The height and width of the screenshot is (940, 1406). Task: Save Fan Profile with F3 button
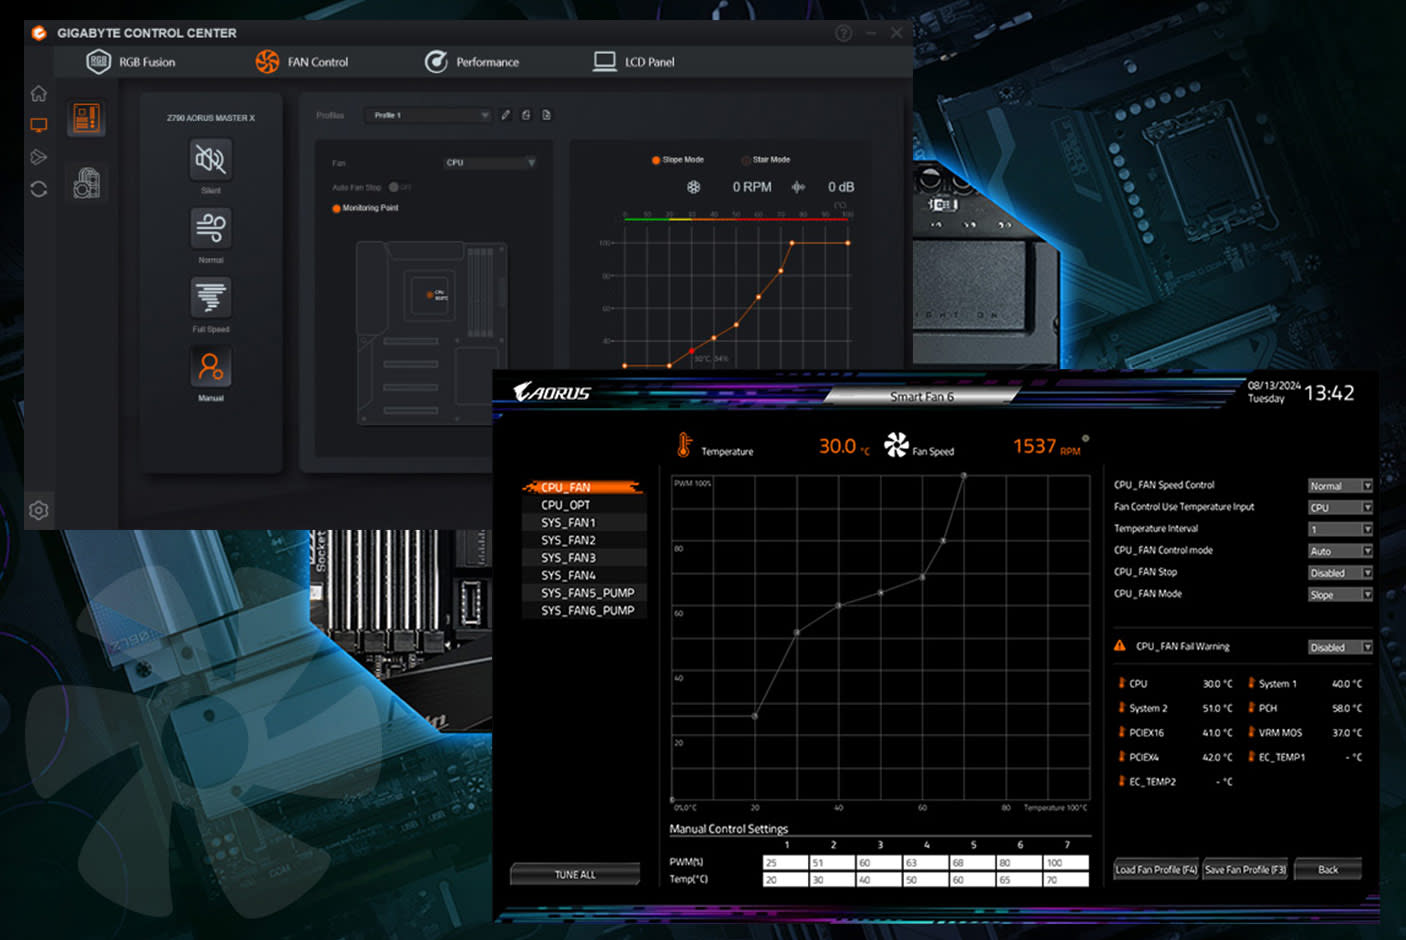click(1244, 869)
